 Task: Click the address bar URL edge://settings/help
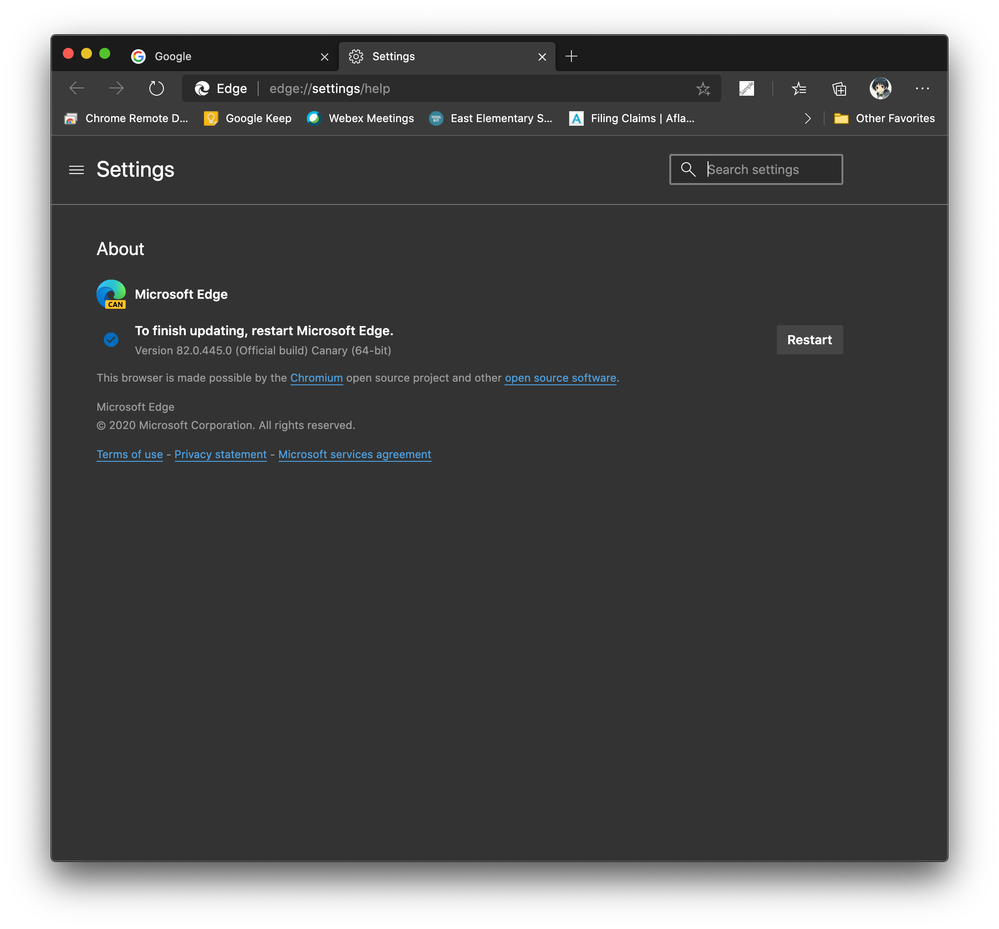329,89
